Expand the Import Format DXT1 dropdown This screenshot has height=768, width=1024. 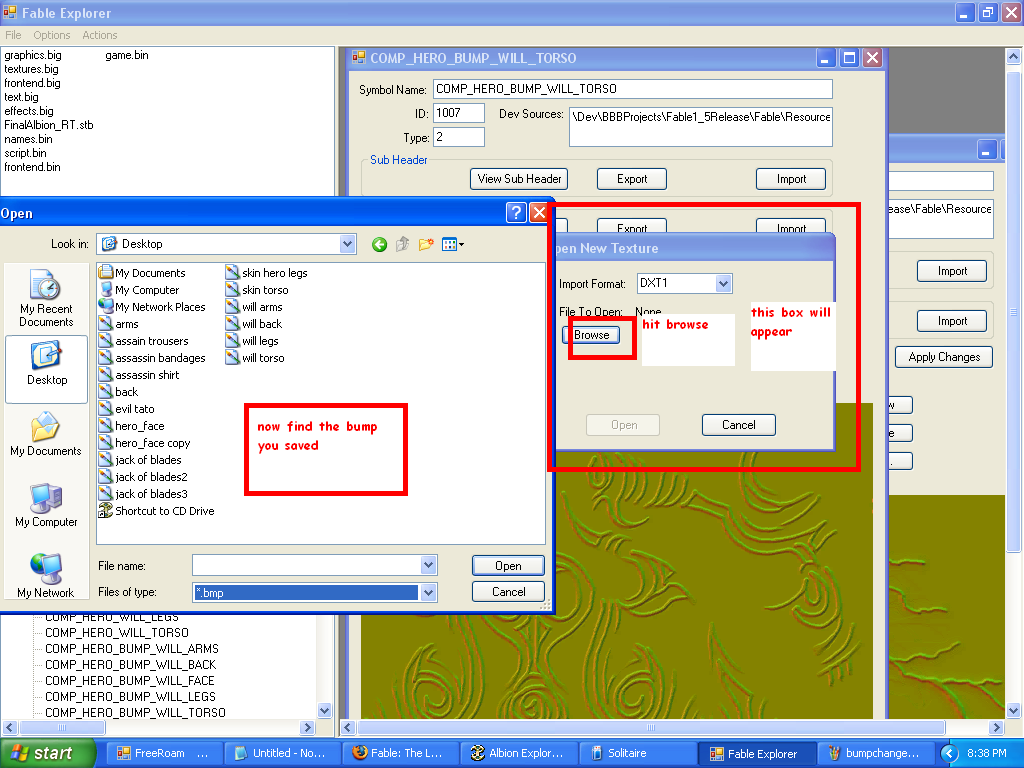coord(724,284)
